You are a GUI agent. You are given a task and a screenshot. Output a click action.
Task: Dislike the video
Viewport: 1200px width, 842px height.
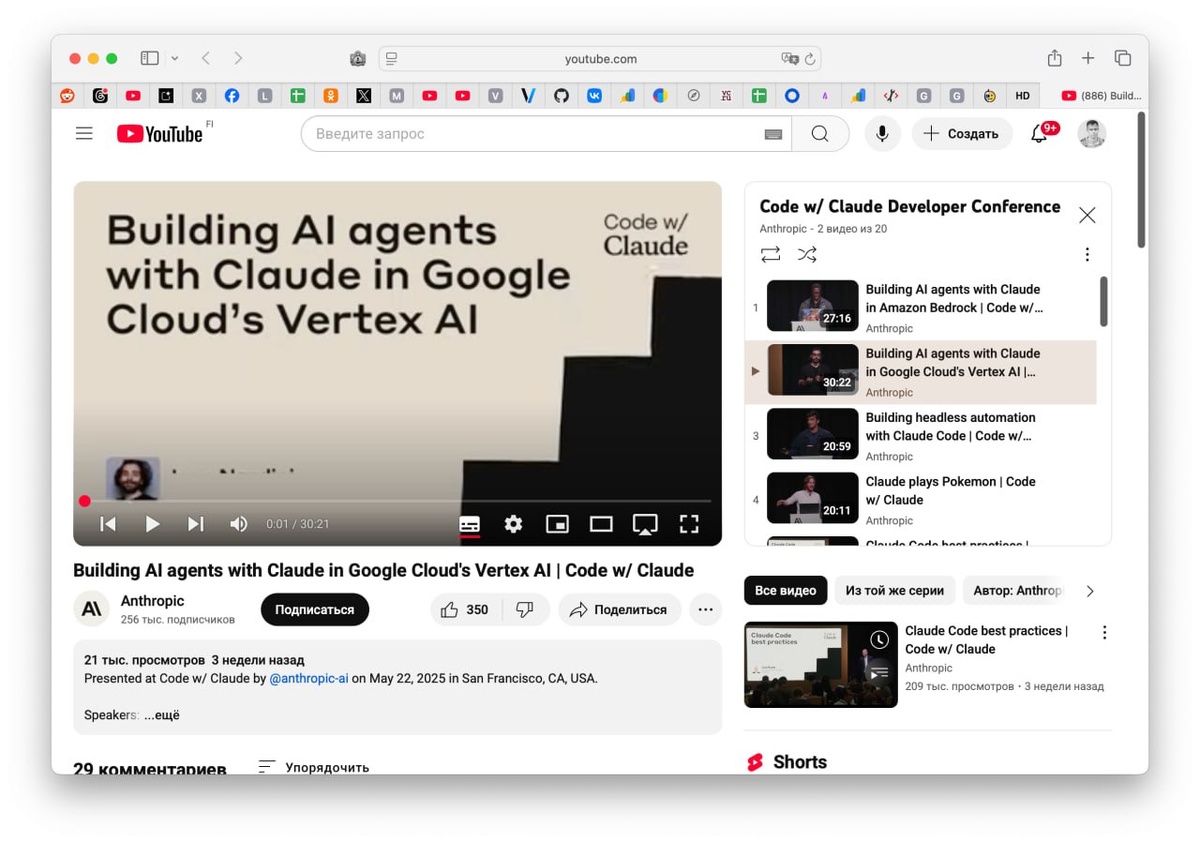pyautogui.click(x=525, y=610)
